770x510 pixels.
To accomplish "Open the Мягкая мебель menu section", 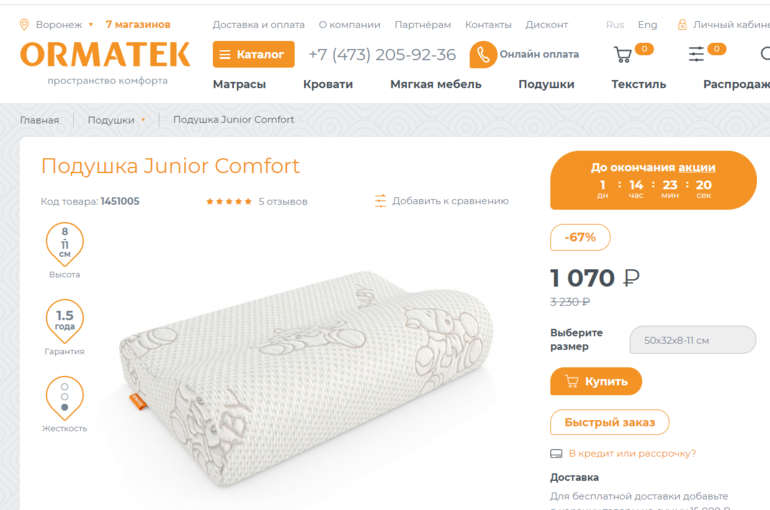I will click(436, 84).
